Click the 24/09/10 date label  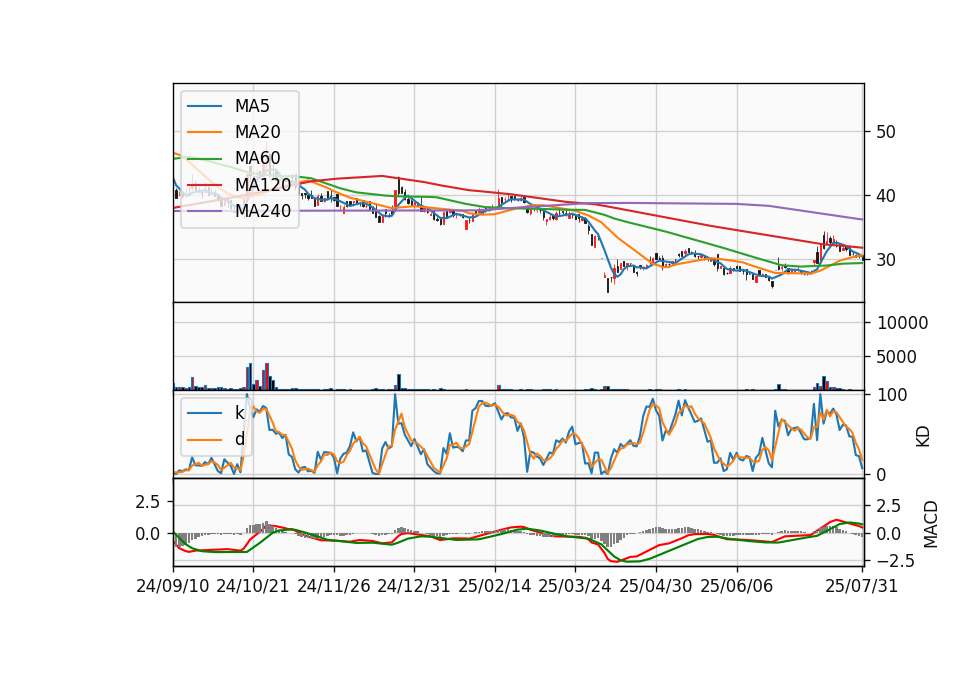(173, 586)
